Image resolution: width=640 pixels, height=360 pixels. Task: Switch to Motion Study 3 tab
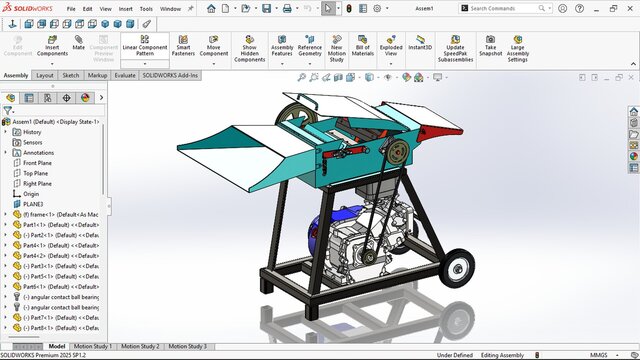[188, 346]
